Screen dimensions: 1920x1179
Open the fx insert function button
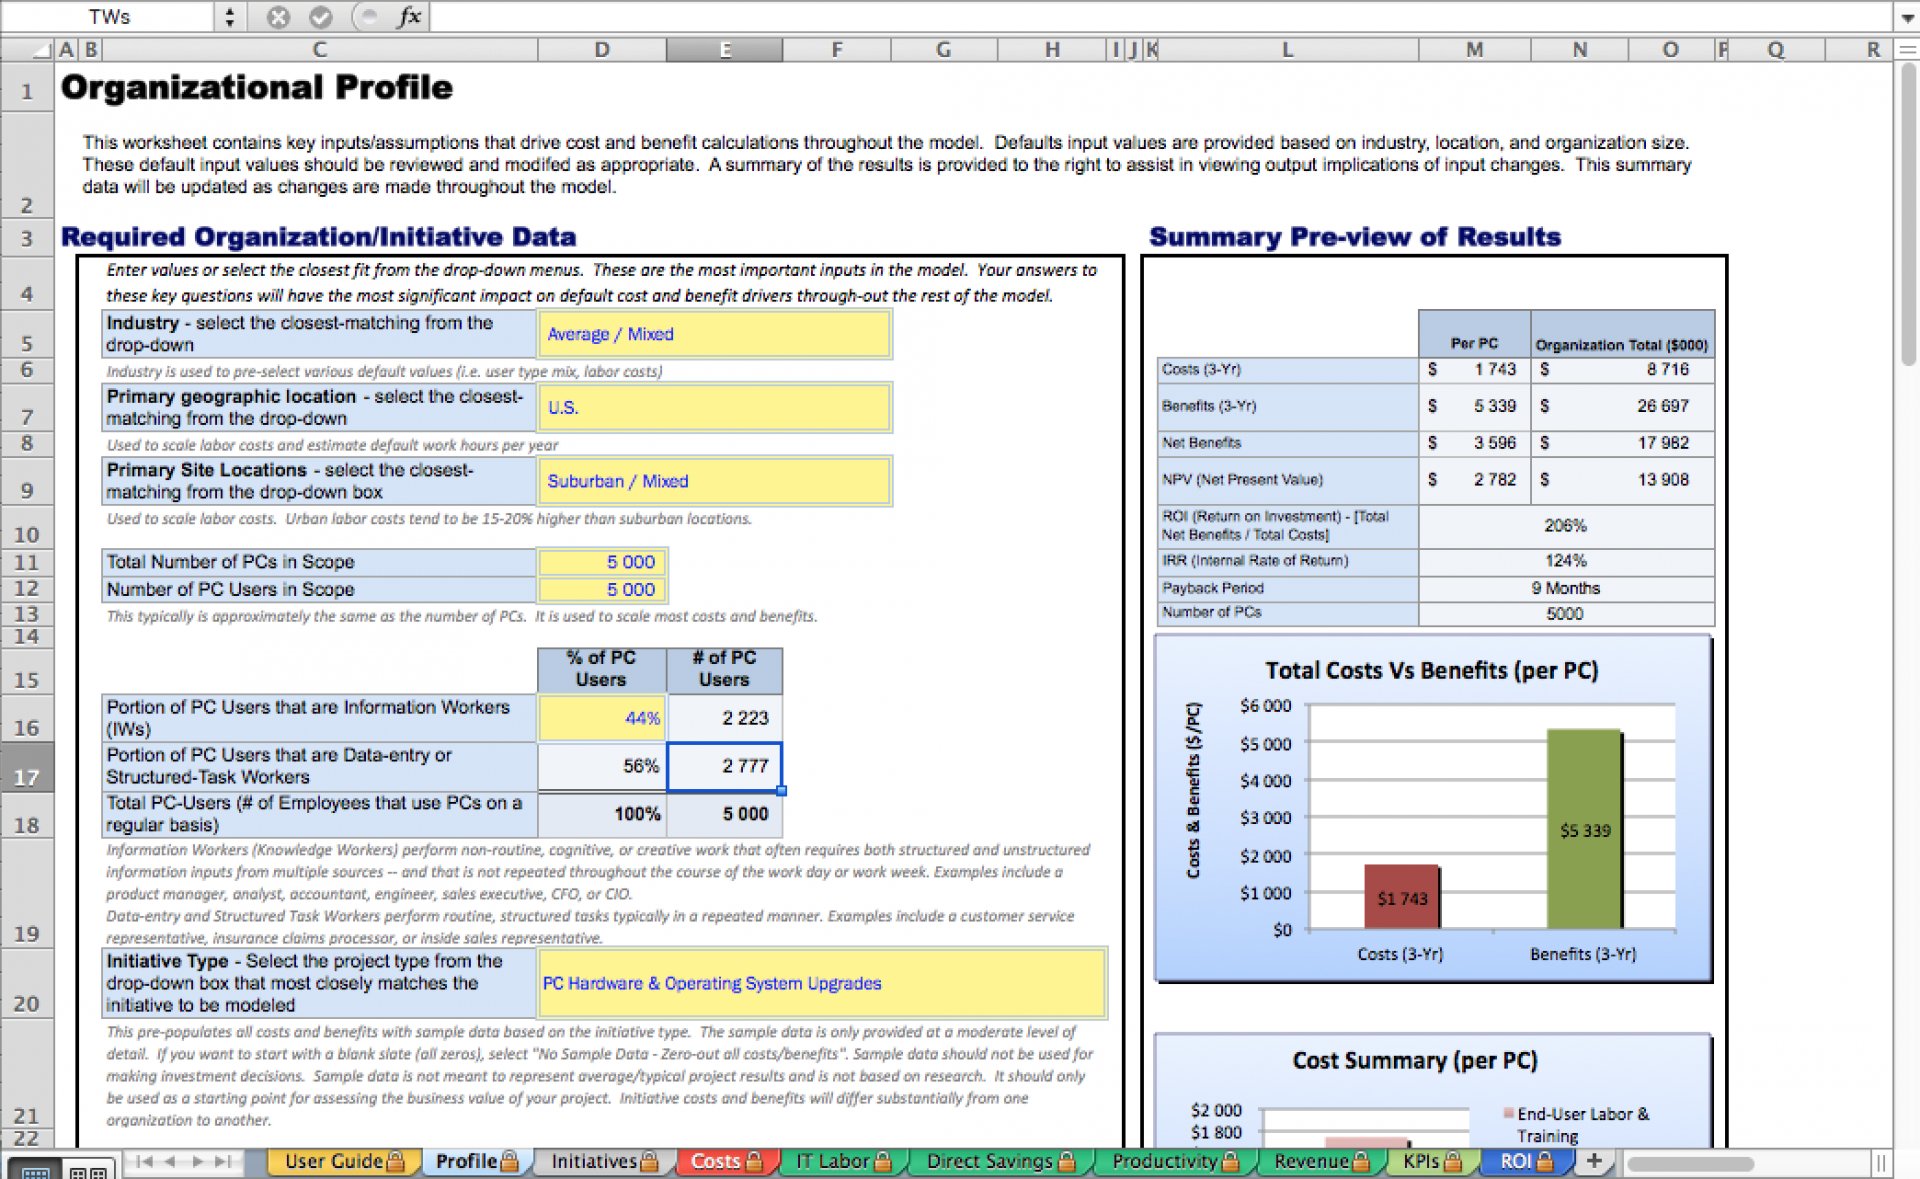(409, 17)
